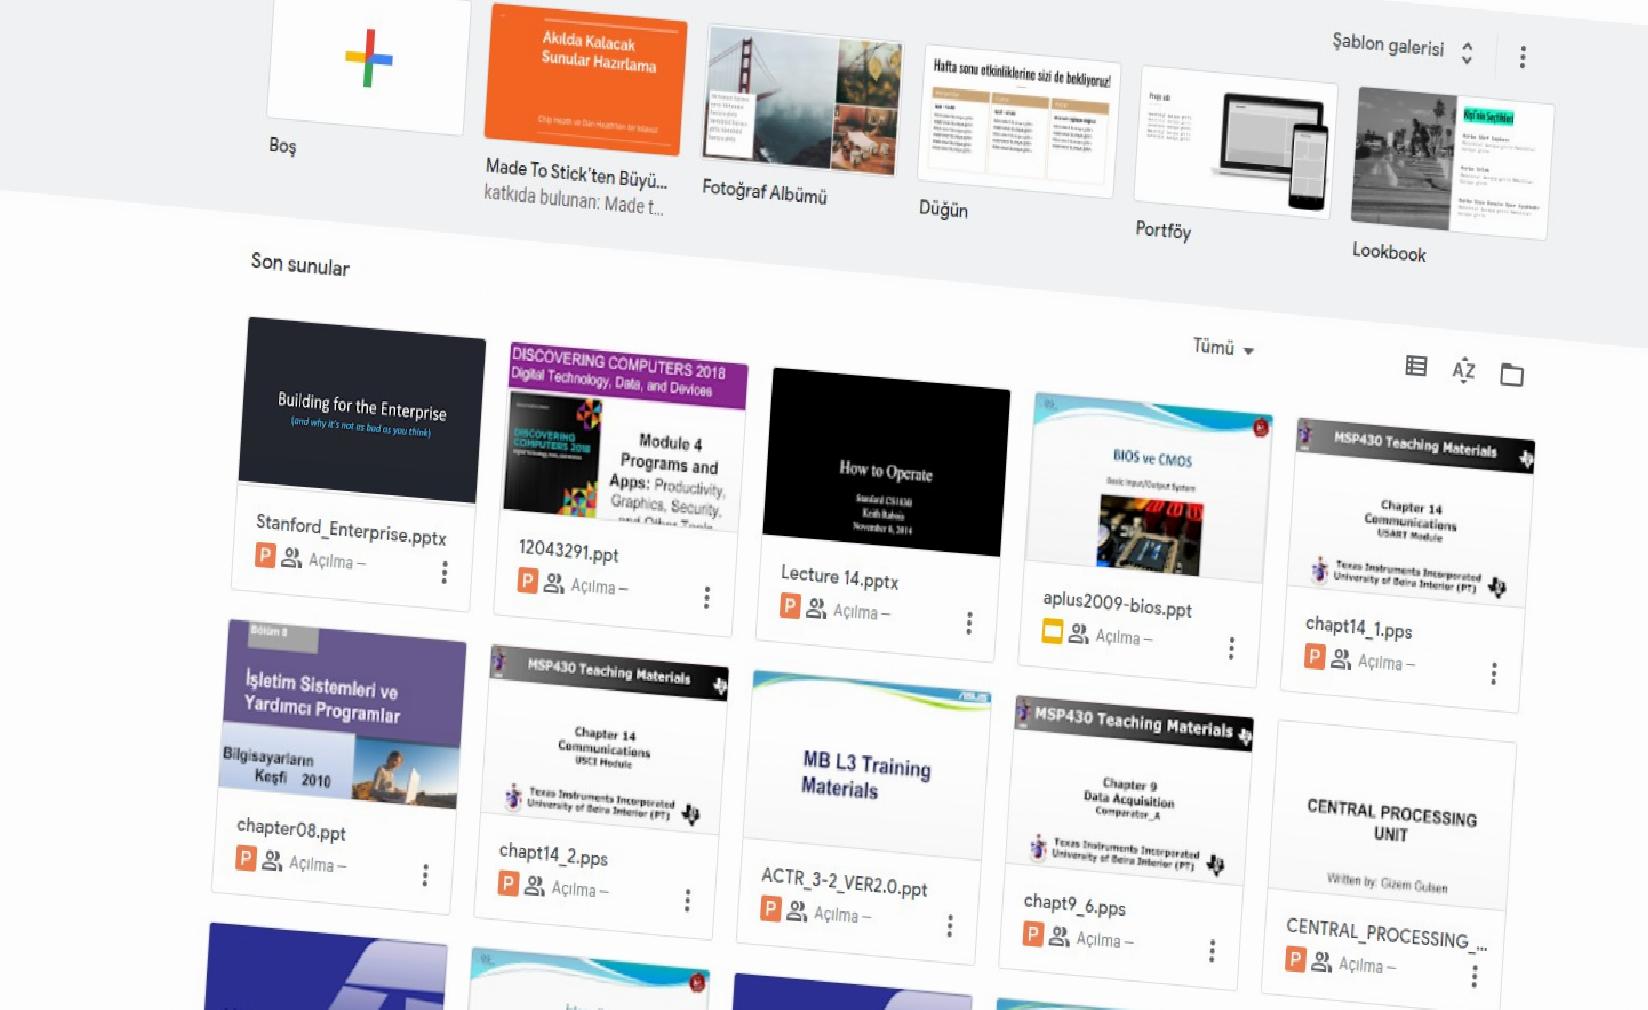
Task: Click the shared icon on Lecture 14.pptx
Action: tap(816, 608)
